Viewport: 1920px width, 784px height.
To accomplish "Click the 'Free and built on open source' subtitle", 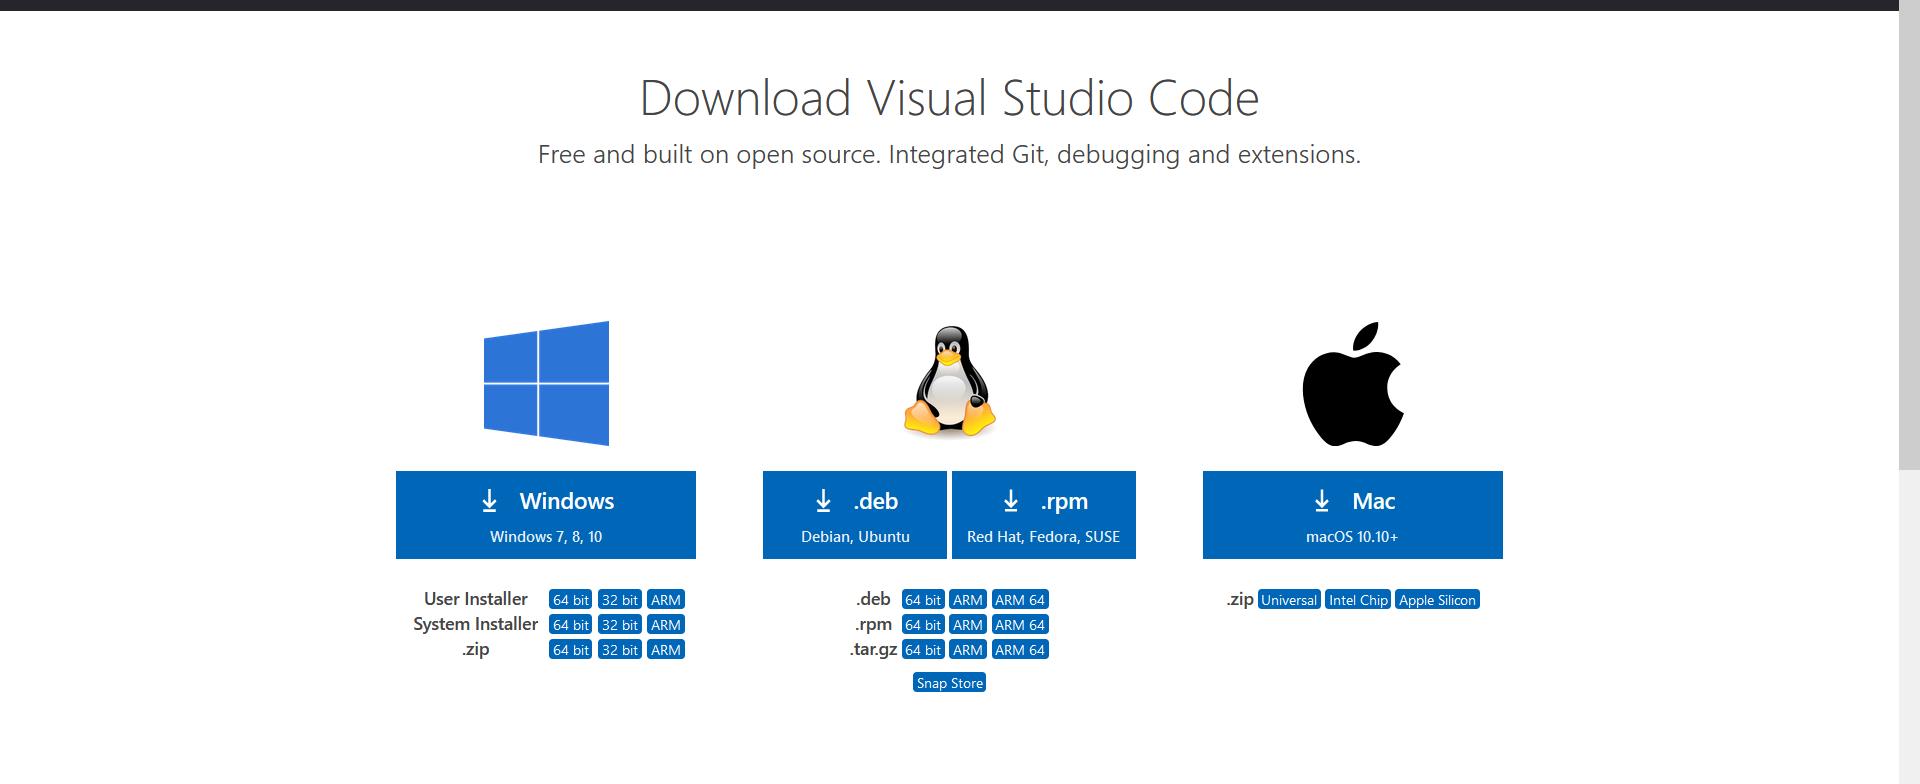I will (949, 155).
